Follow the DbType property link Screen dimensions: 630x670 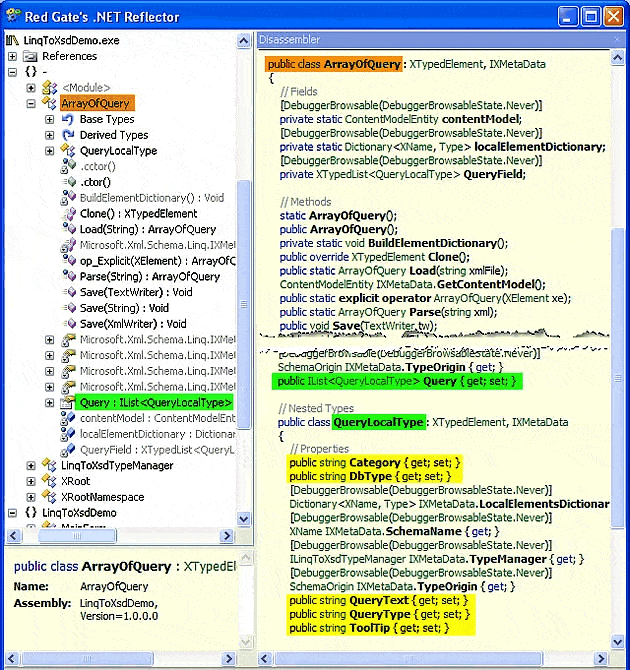pyautogui.click(x=370, y=476)
